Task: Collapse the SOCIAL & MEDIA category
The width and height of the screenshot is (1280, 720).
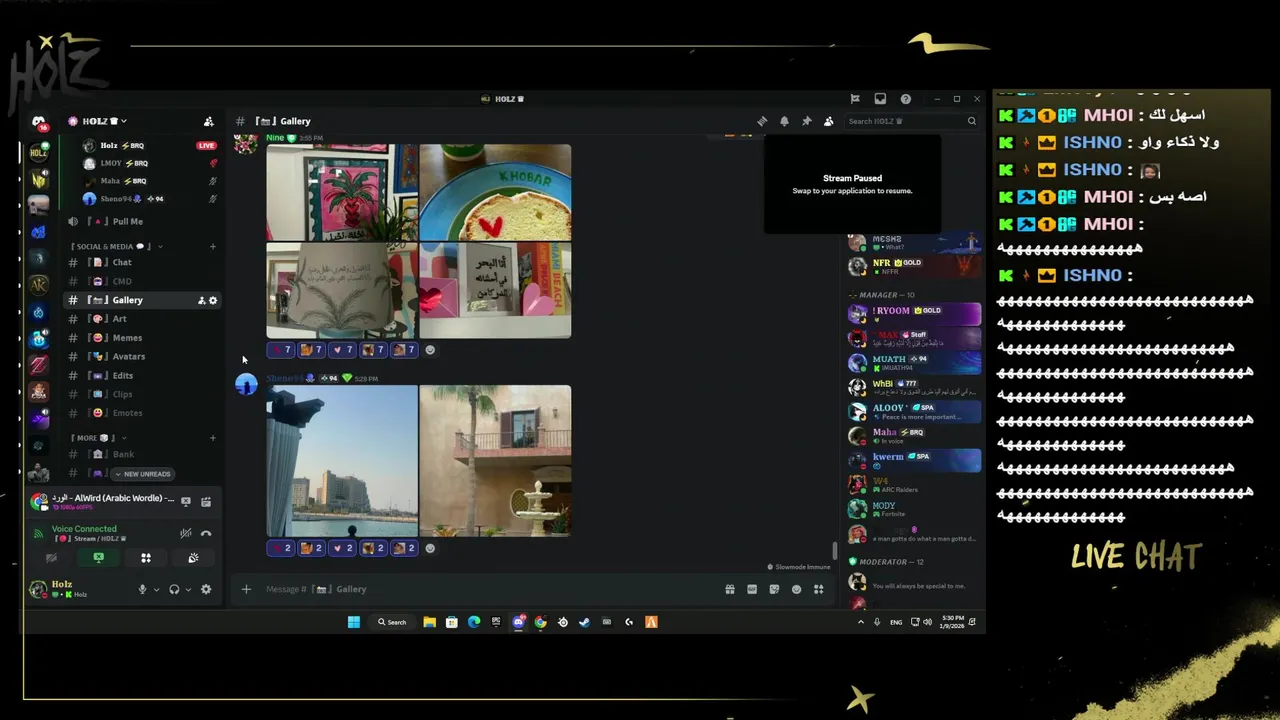Action: pos(115,246)
